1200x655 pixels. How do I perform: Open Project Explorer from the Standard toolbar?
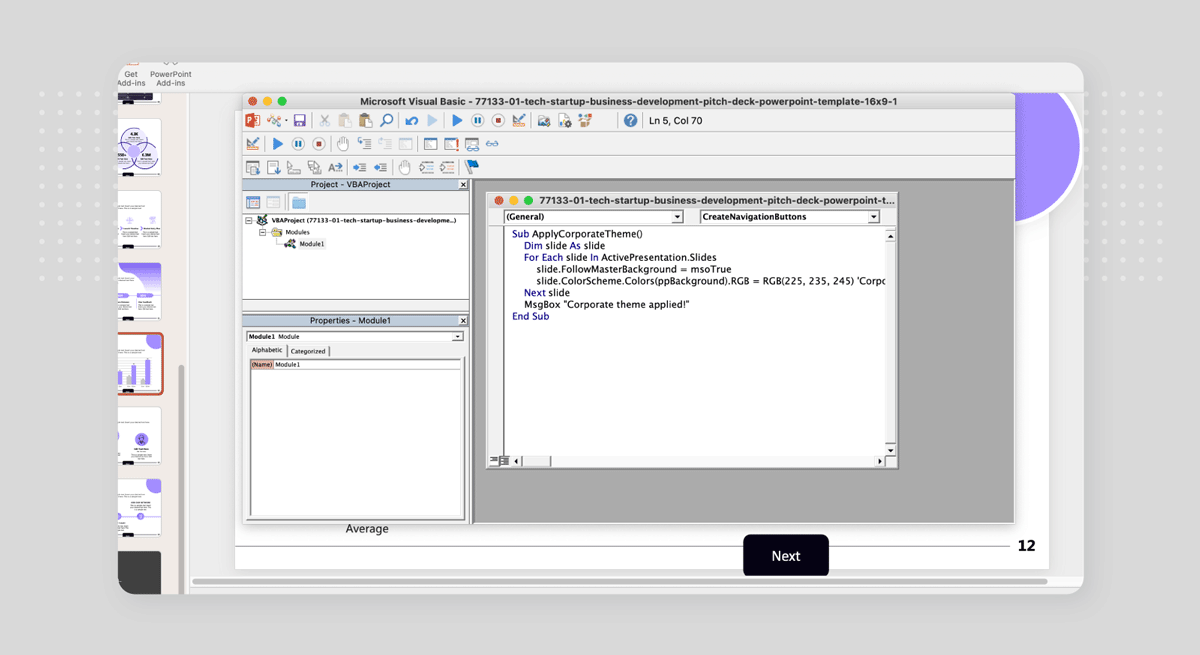coord(544,121)
